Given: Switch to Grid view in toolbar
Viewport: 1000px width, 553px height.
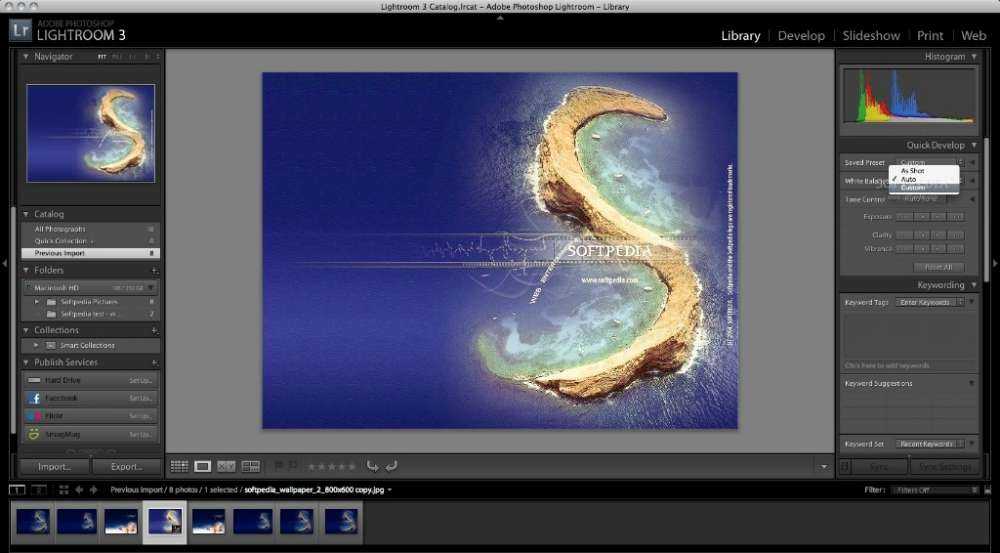Looking at the screenshot, I should (x=179, y=466).
